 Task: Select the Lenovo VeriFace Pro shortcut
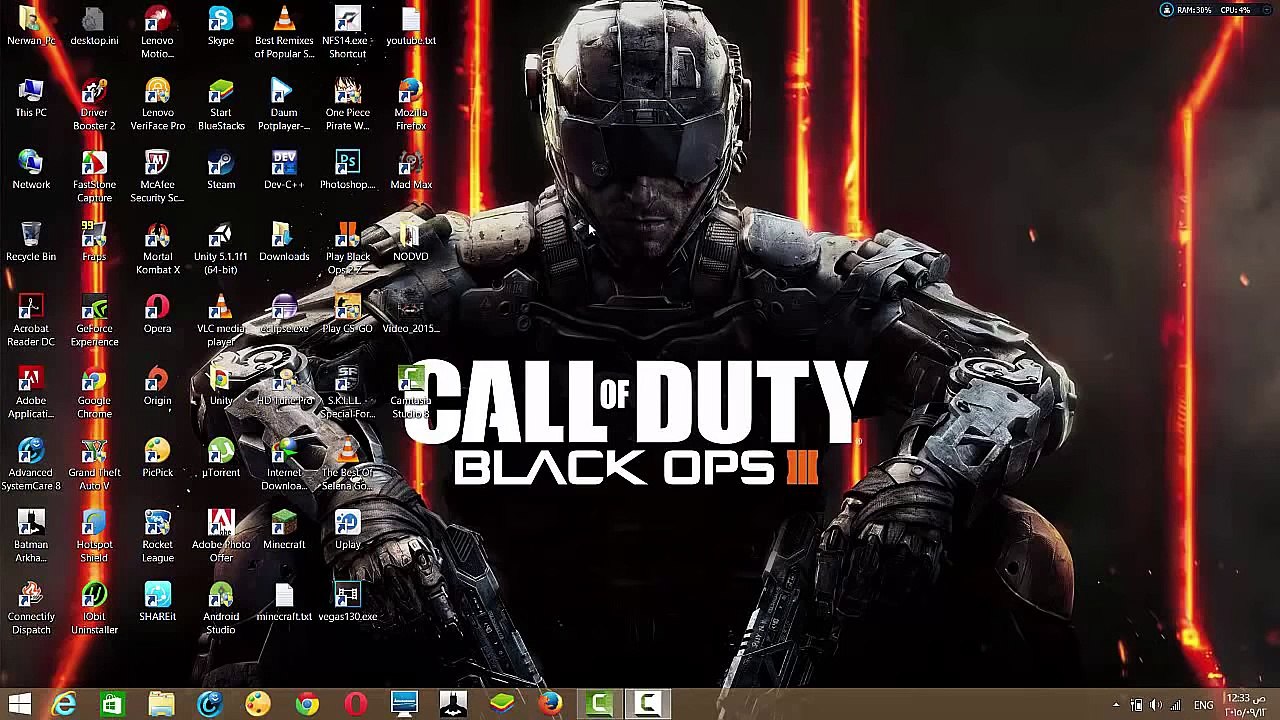click(x=157, y=105)
